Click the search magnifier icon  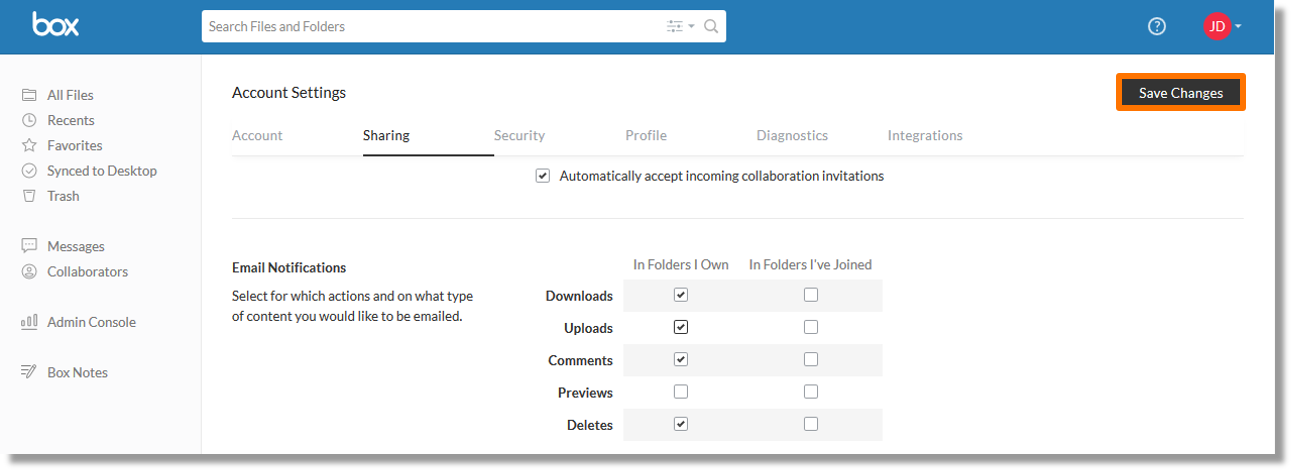click(x=711, y=27)
